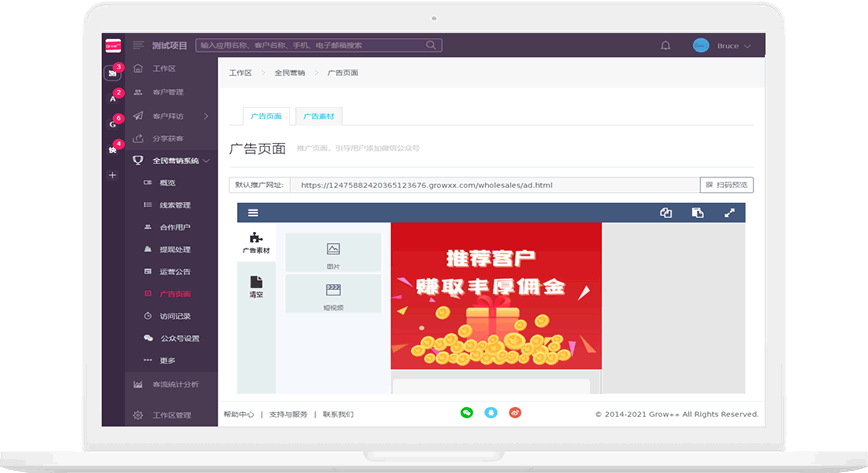Click the fullscreen expand icon in editor
Screen dimensions: 868x473
point(730,212)
